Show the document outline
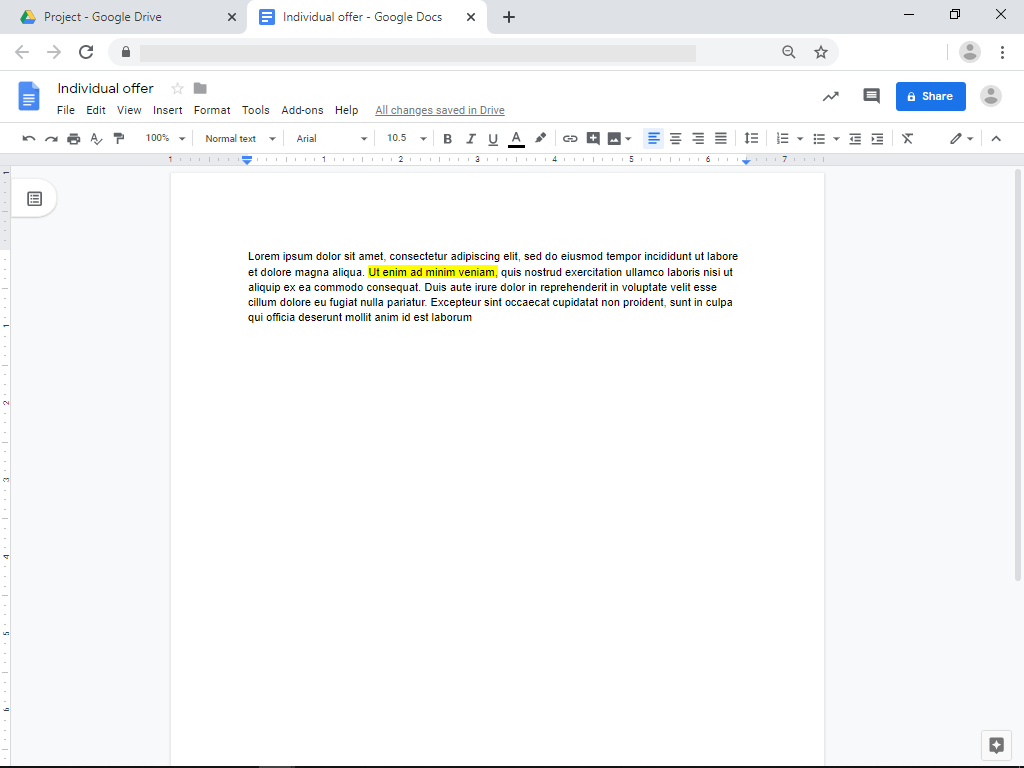This screenshot has height=768, width=1024. tap(35, 198)
